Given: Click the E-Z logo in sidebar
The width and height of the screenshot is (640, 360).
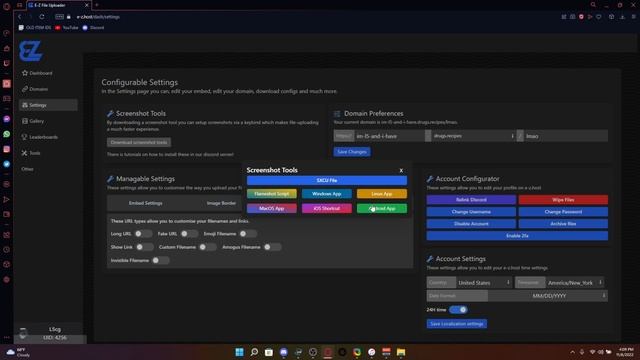Looking at the screenshot, I should [x=31, y=51].
